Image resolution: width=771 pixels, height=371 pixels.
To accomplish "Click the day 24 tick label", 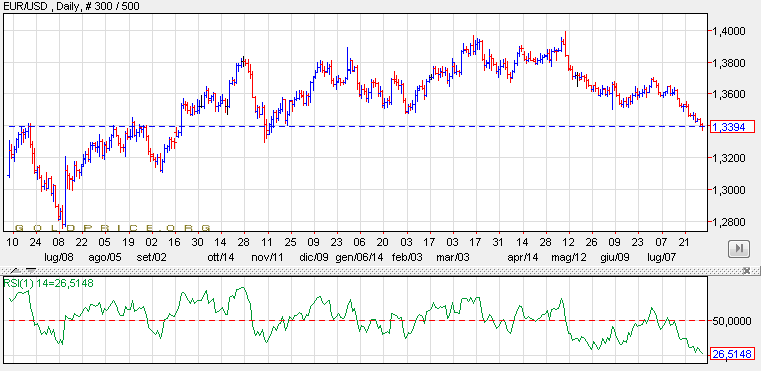I will click(x=35, y=242).
